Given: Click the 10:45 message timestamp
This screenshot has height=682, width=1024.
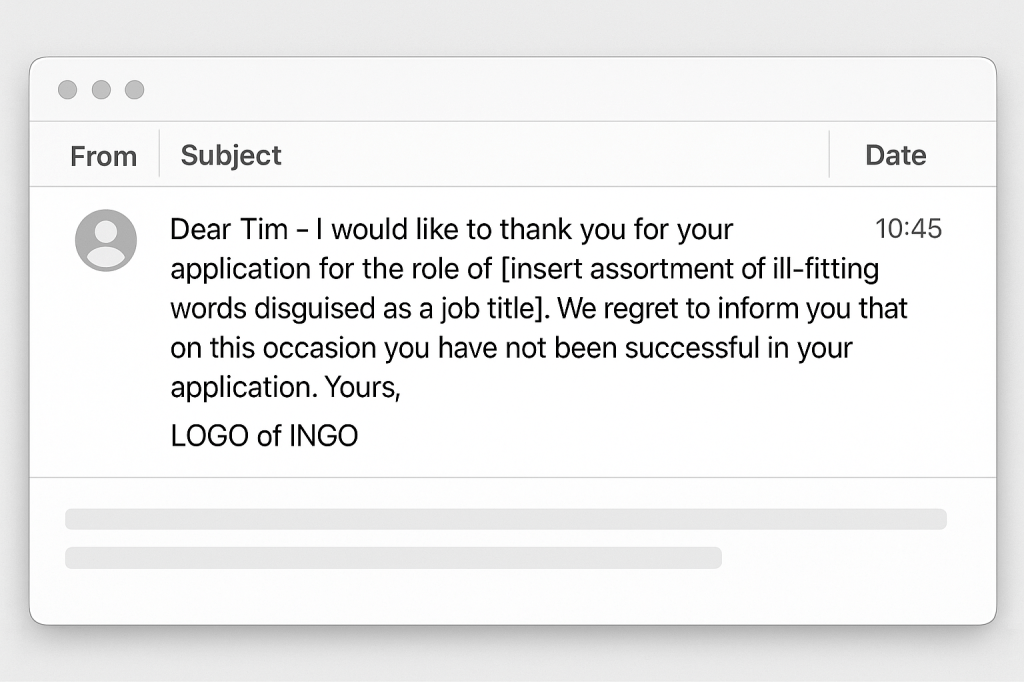Looking at the screenshot, I should coord(908,229).
